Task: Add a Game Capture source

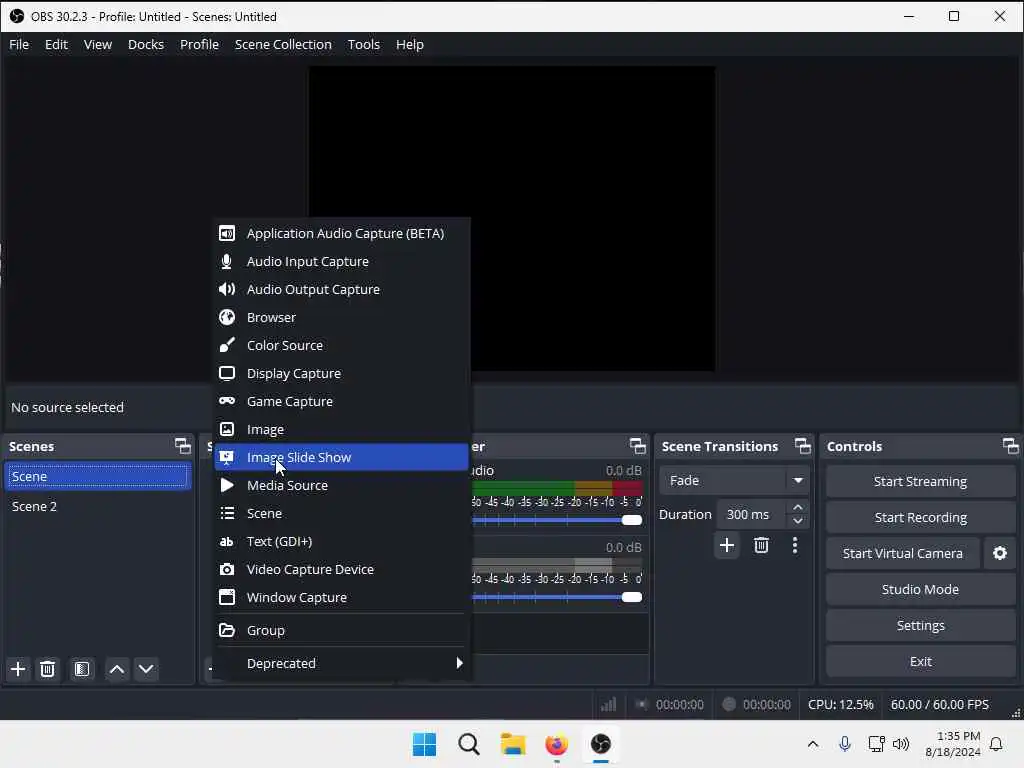Action: point(342,402)
